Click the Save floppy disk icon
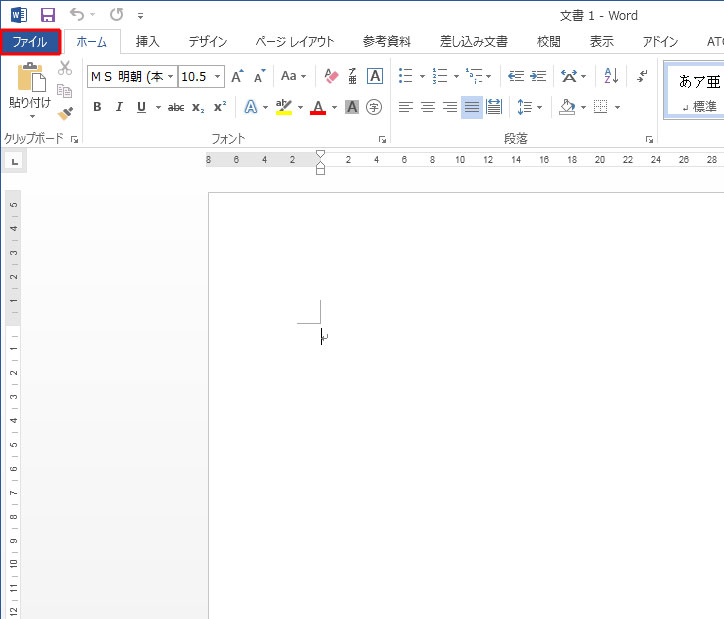Viewport: 724px width, 619px height. click(x=48, y=15)
